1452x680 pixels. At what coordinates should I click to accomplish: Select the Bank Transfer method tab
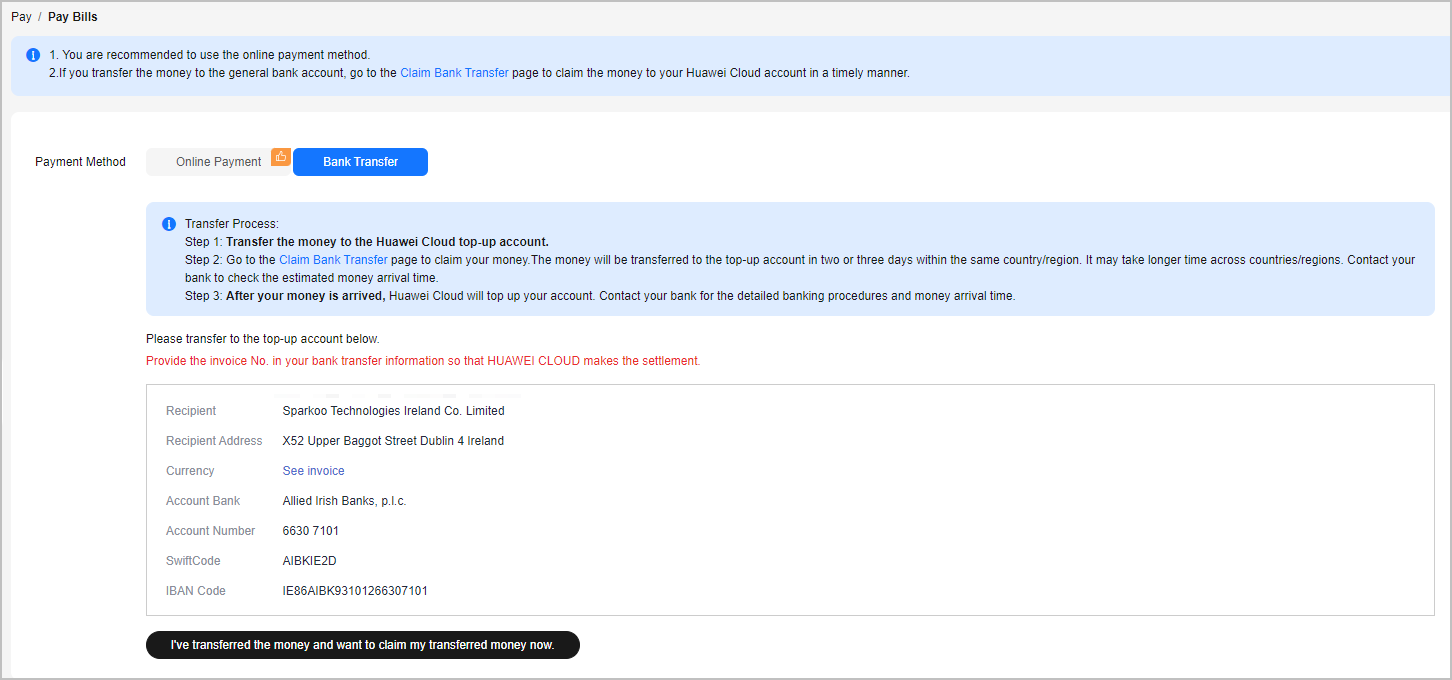coord(360,162)
